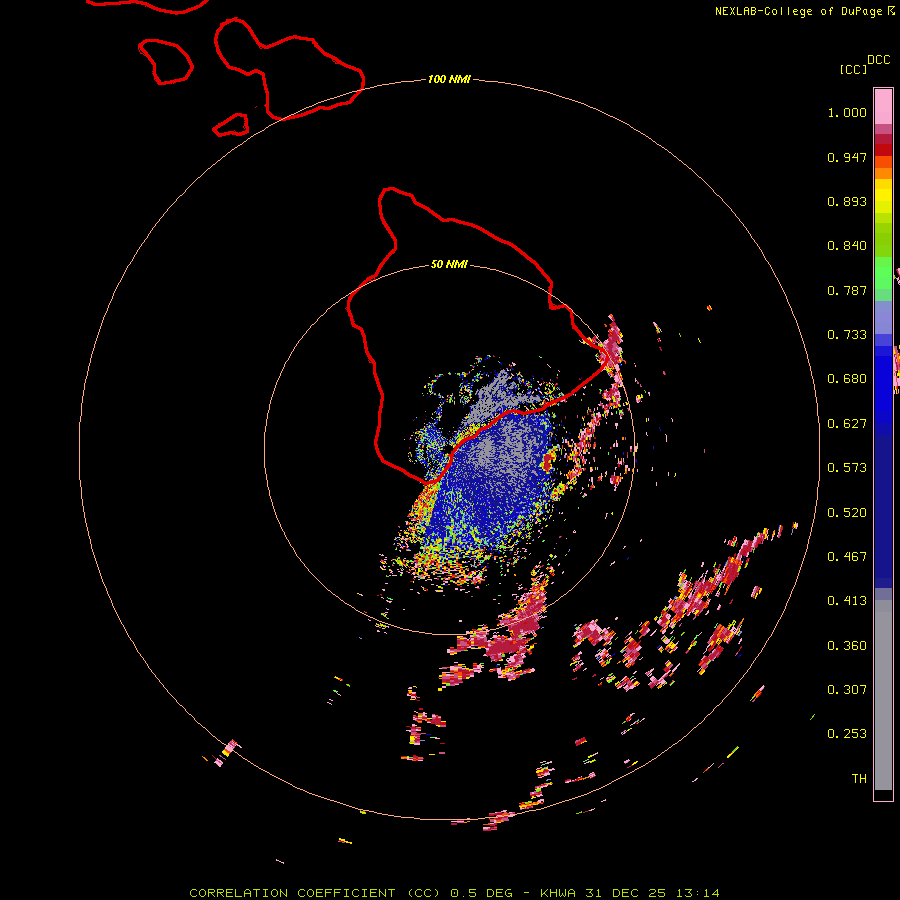Click the 0.947 color scale value
This screenshot has width=900, height=900.
pos(847,157)
